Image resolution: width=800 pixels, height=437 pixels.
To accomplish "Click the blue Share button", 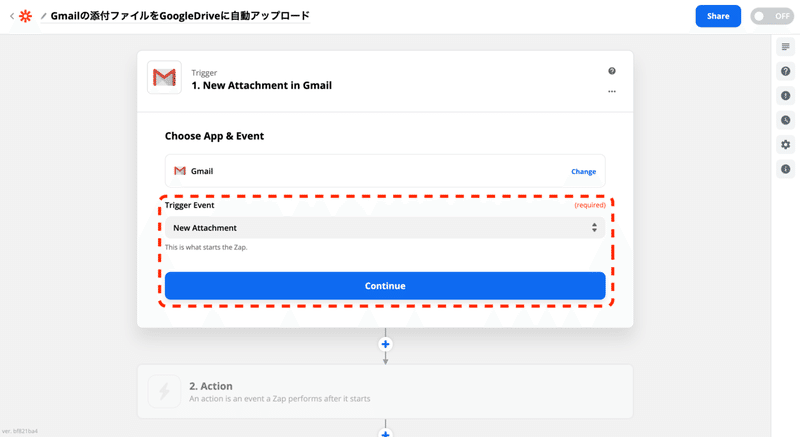I will (x=718, y=16).
